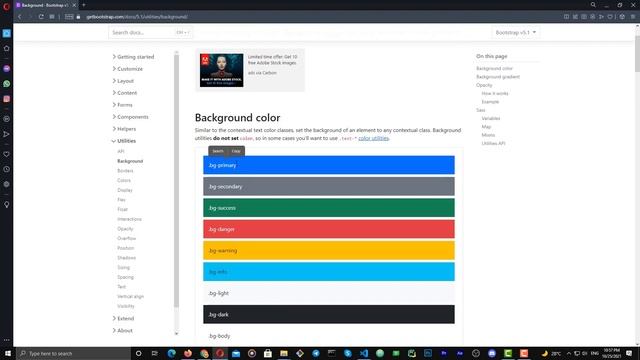640x360 pixels.
Task: Open Telegram from the taskbar
Action: (x=316, y=353)
